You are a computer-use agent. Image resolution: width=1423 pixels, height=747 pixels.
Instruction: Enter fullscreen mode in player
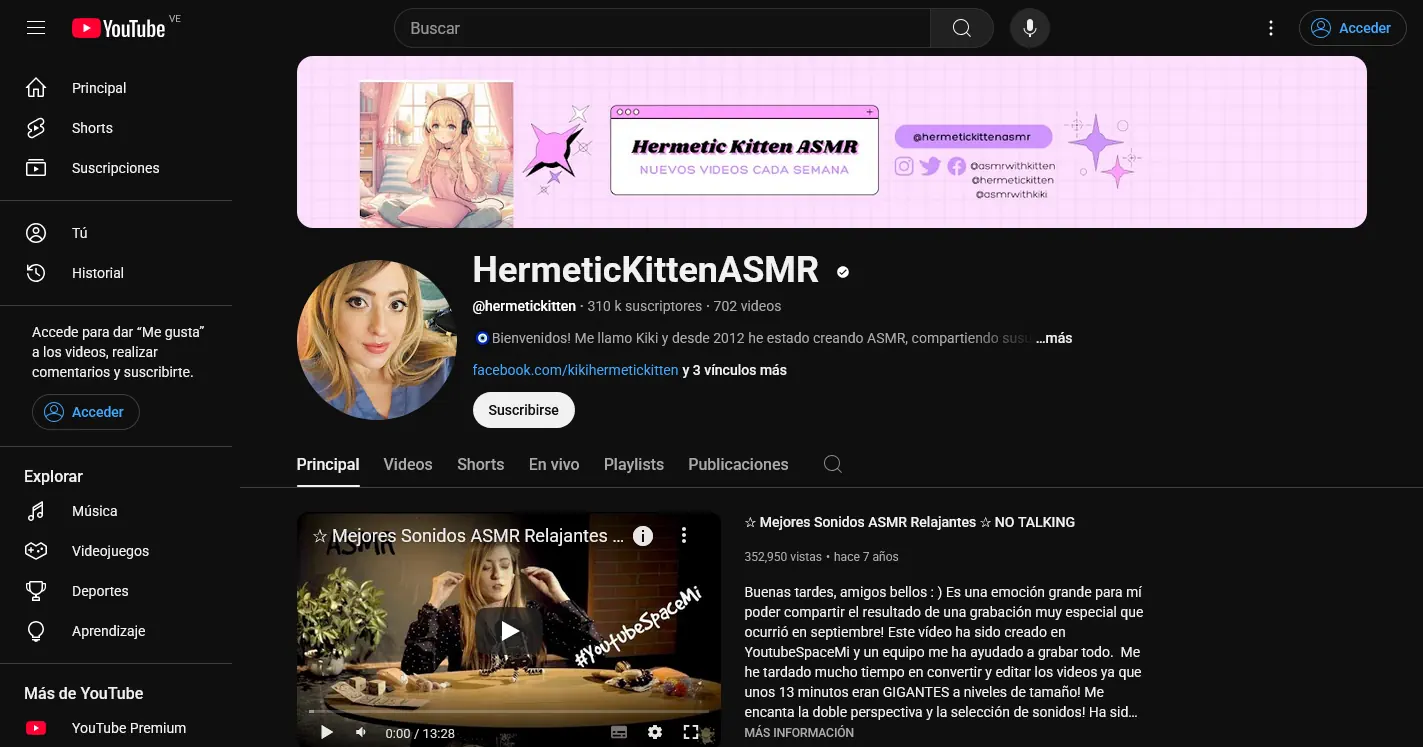pyautogui.click(x=690, y=732)
